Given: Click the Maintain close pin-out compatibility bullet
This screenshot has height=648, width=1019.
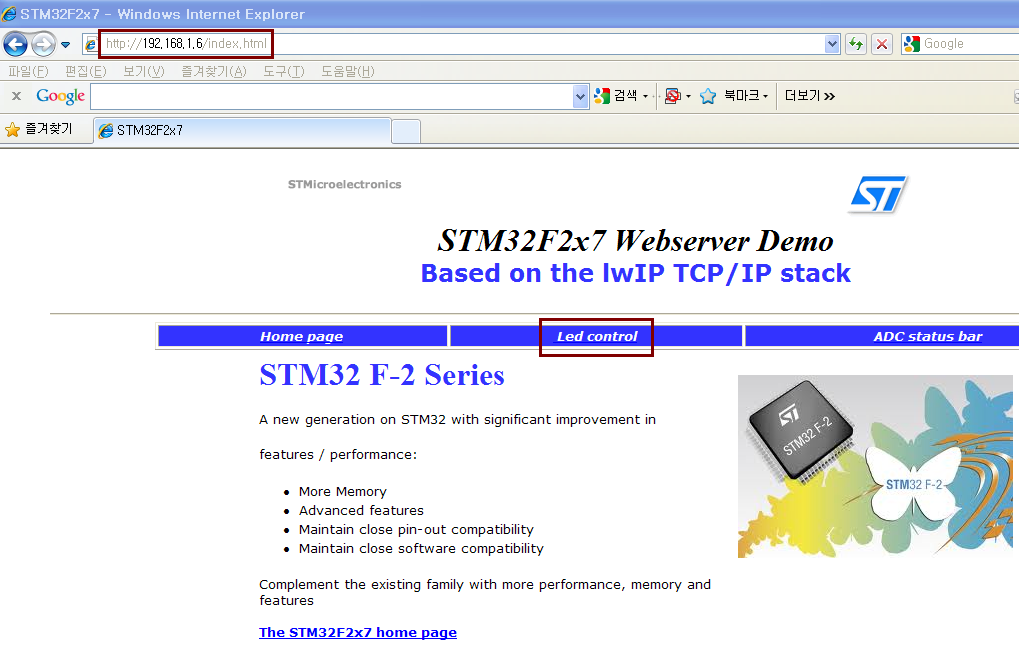Looking at the screenshot, I should point(416,530).
